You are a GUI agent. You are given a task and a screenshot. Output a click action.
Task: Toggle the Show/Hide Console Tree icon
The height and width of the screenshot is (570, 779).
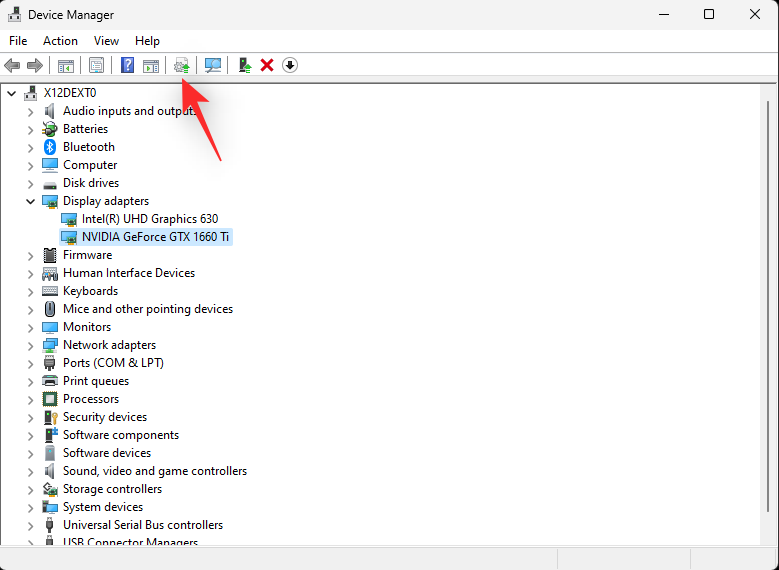tap(65, 65)
